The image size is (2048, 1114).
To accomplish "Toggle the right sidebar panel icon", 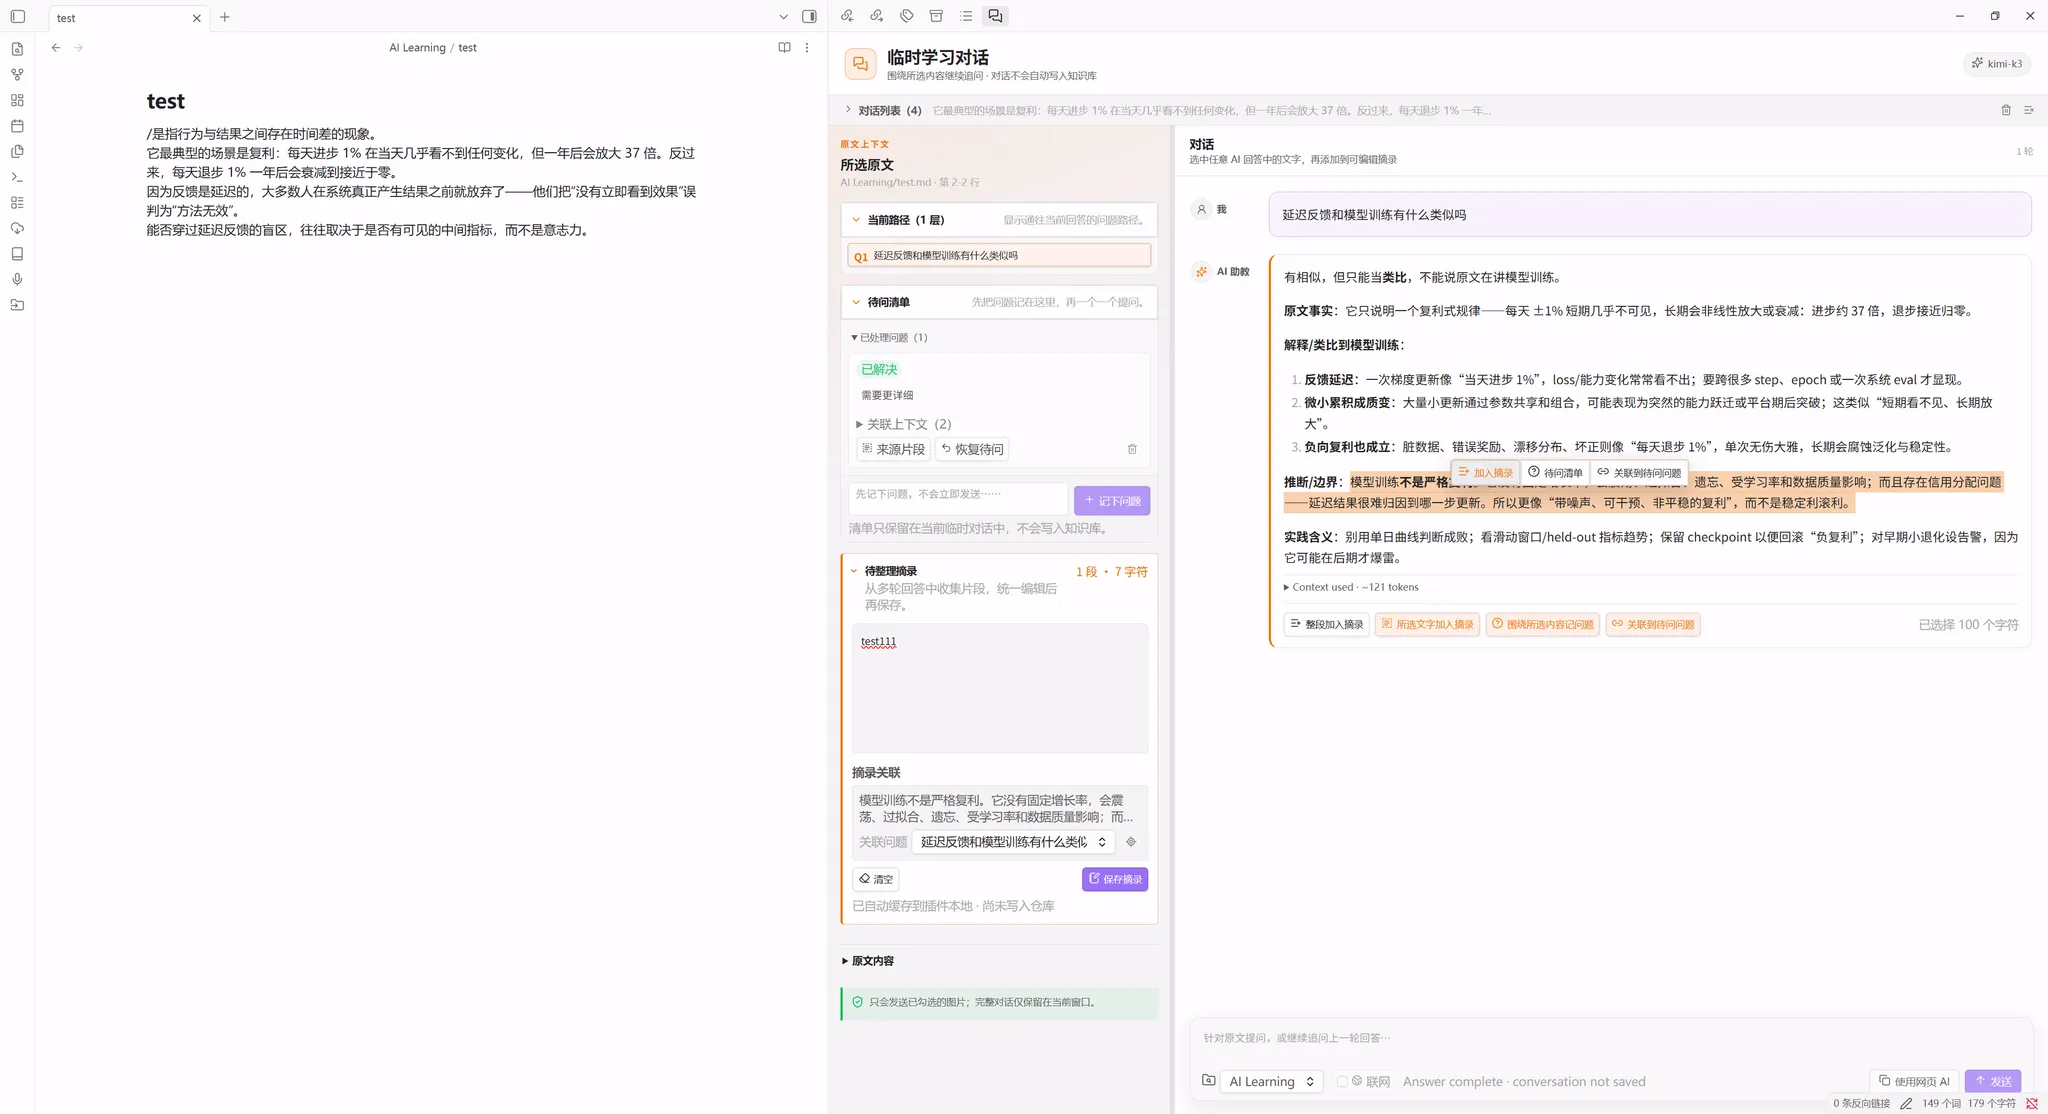I will [809, 17].
